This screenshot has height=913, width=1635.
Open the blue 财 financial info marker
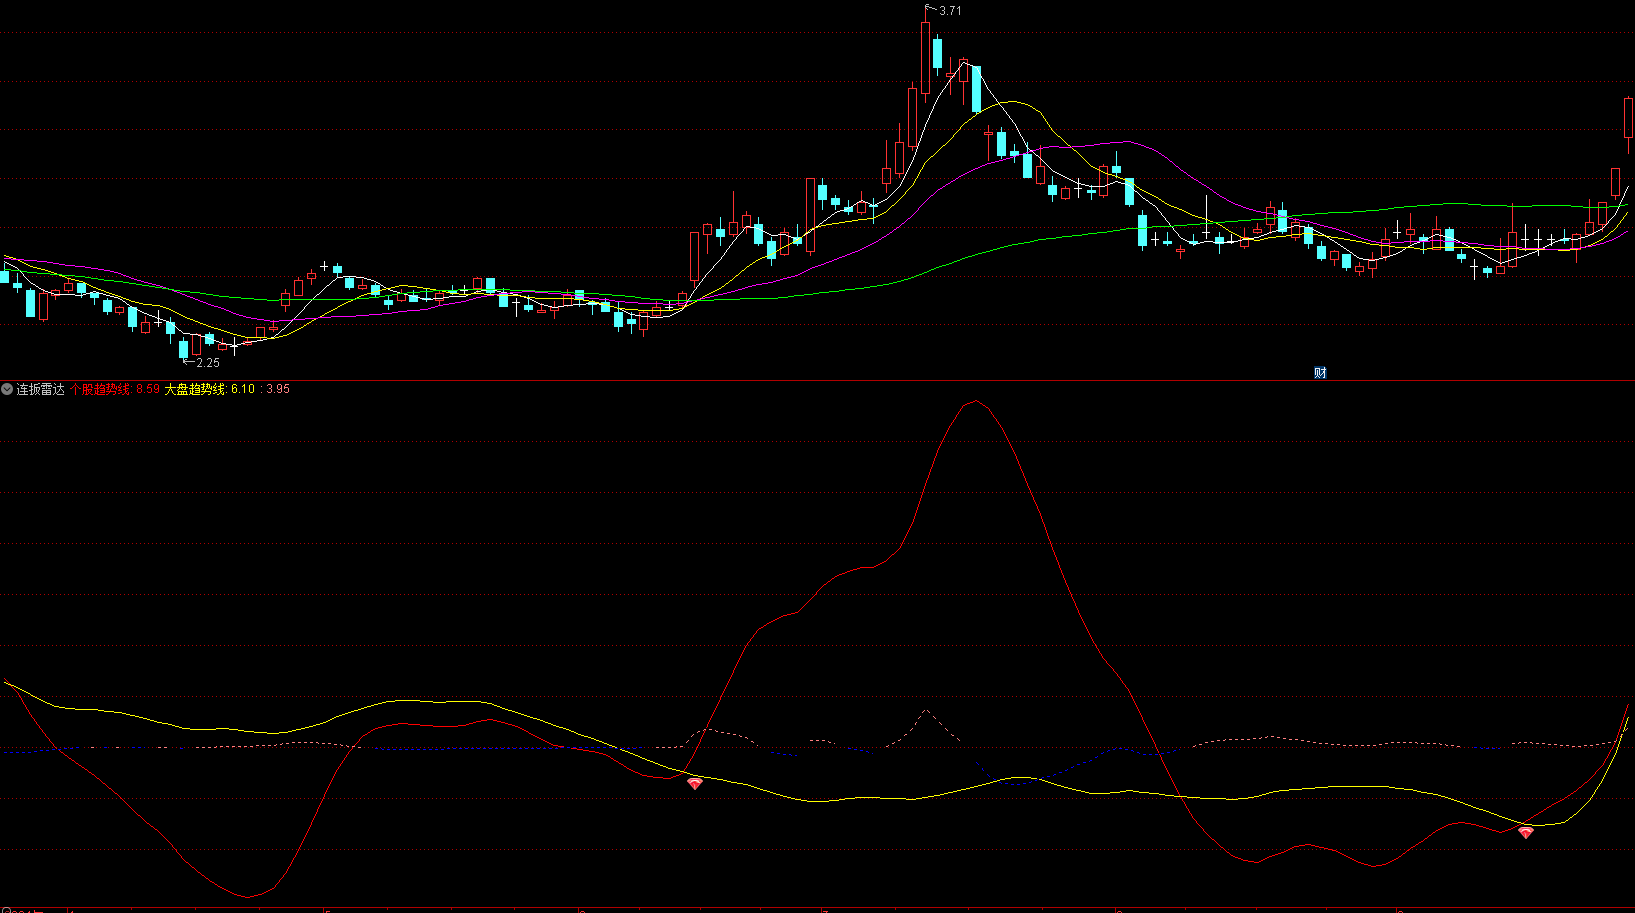pos(1320,373)
